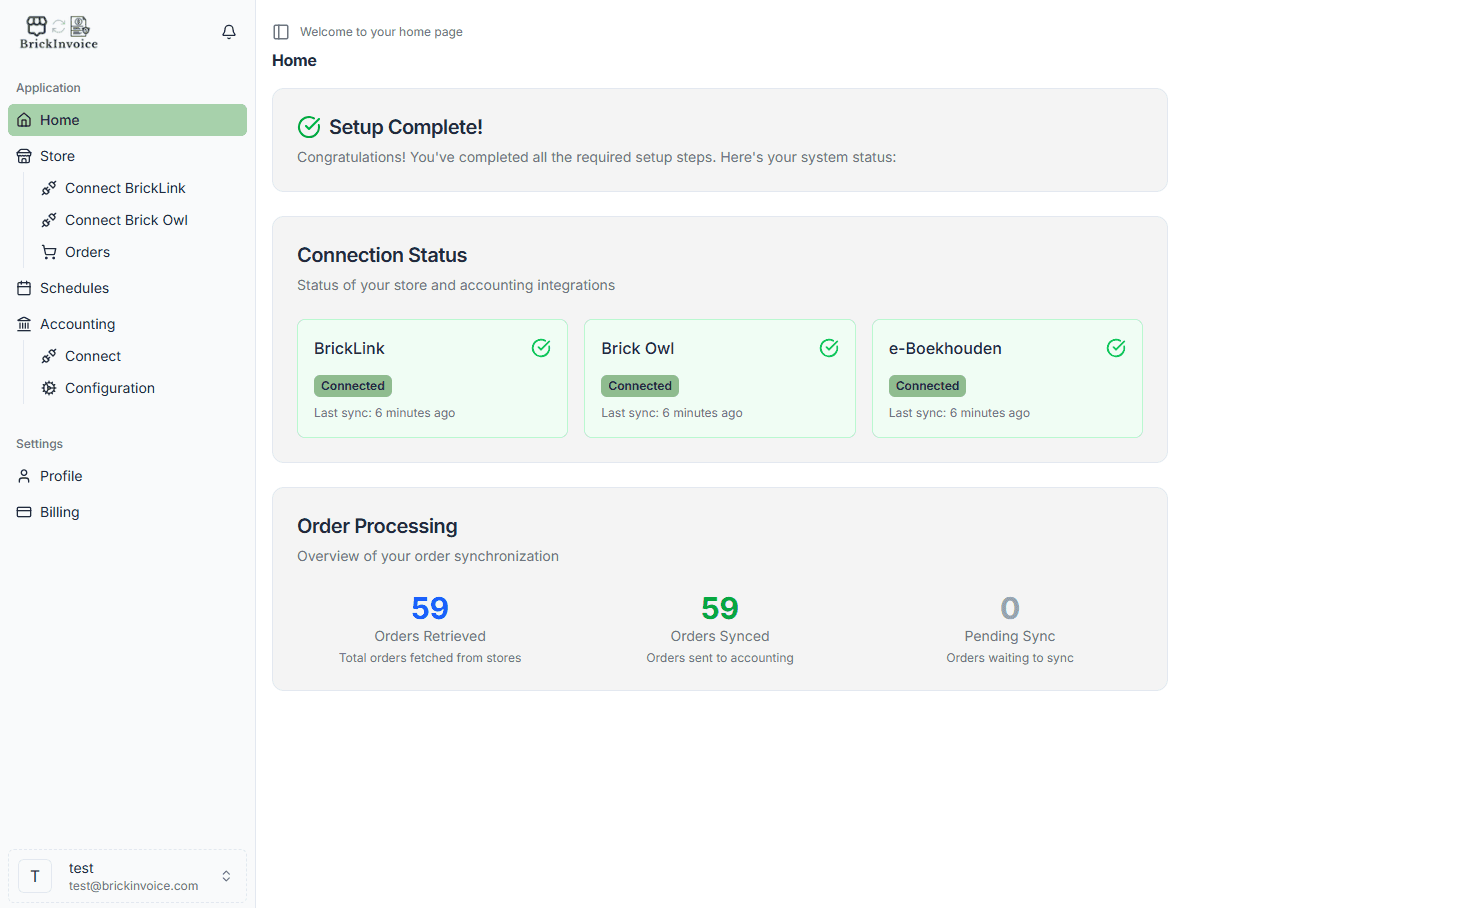
Task: Open the Billing settings
Action: pos(59,512)
